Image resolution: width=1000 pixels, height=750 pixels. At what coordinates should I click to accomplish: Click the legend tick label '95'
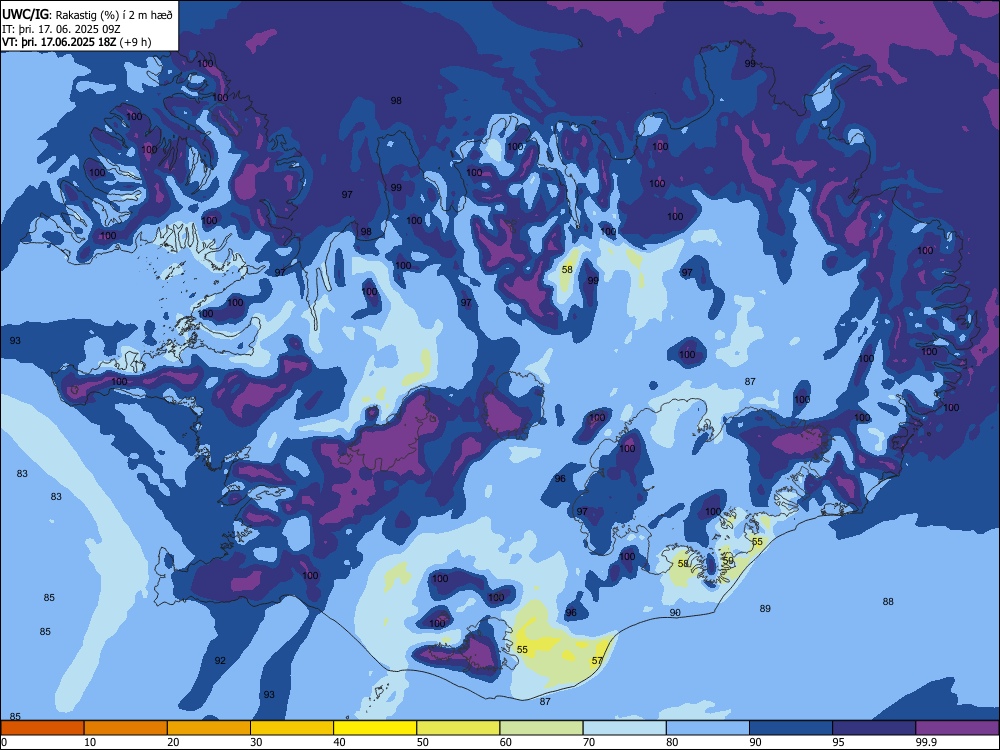pyautogui.click(x=838, y=742)
